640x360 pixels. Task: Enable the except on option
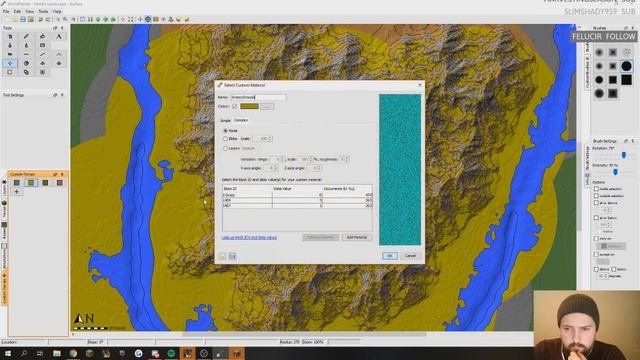596,254
